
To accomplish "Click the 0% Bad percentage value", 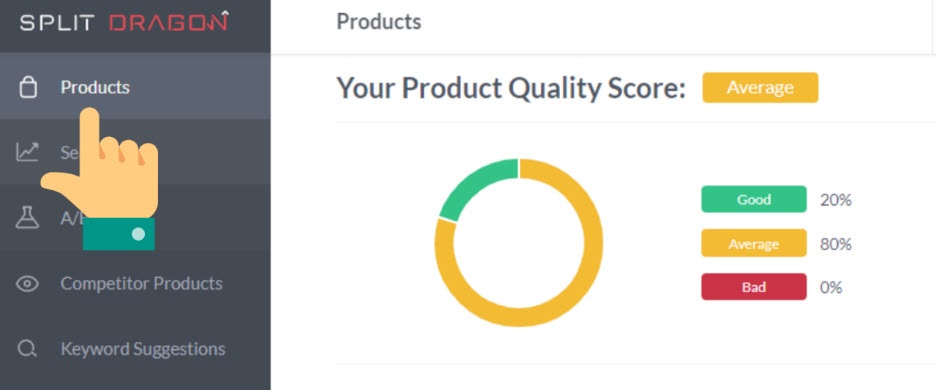I will click(x=830, y=288).
